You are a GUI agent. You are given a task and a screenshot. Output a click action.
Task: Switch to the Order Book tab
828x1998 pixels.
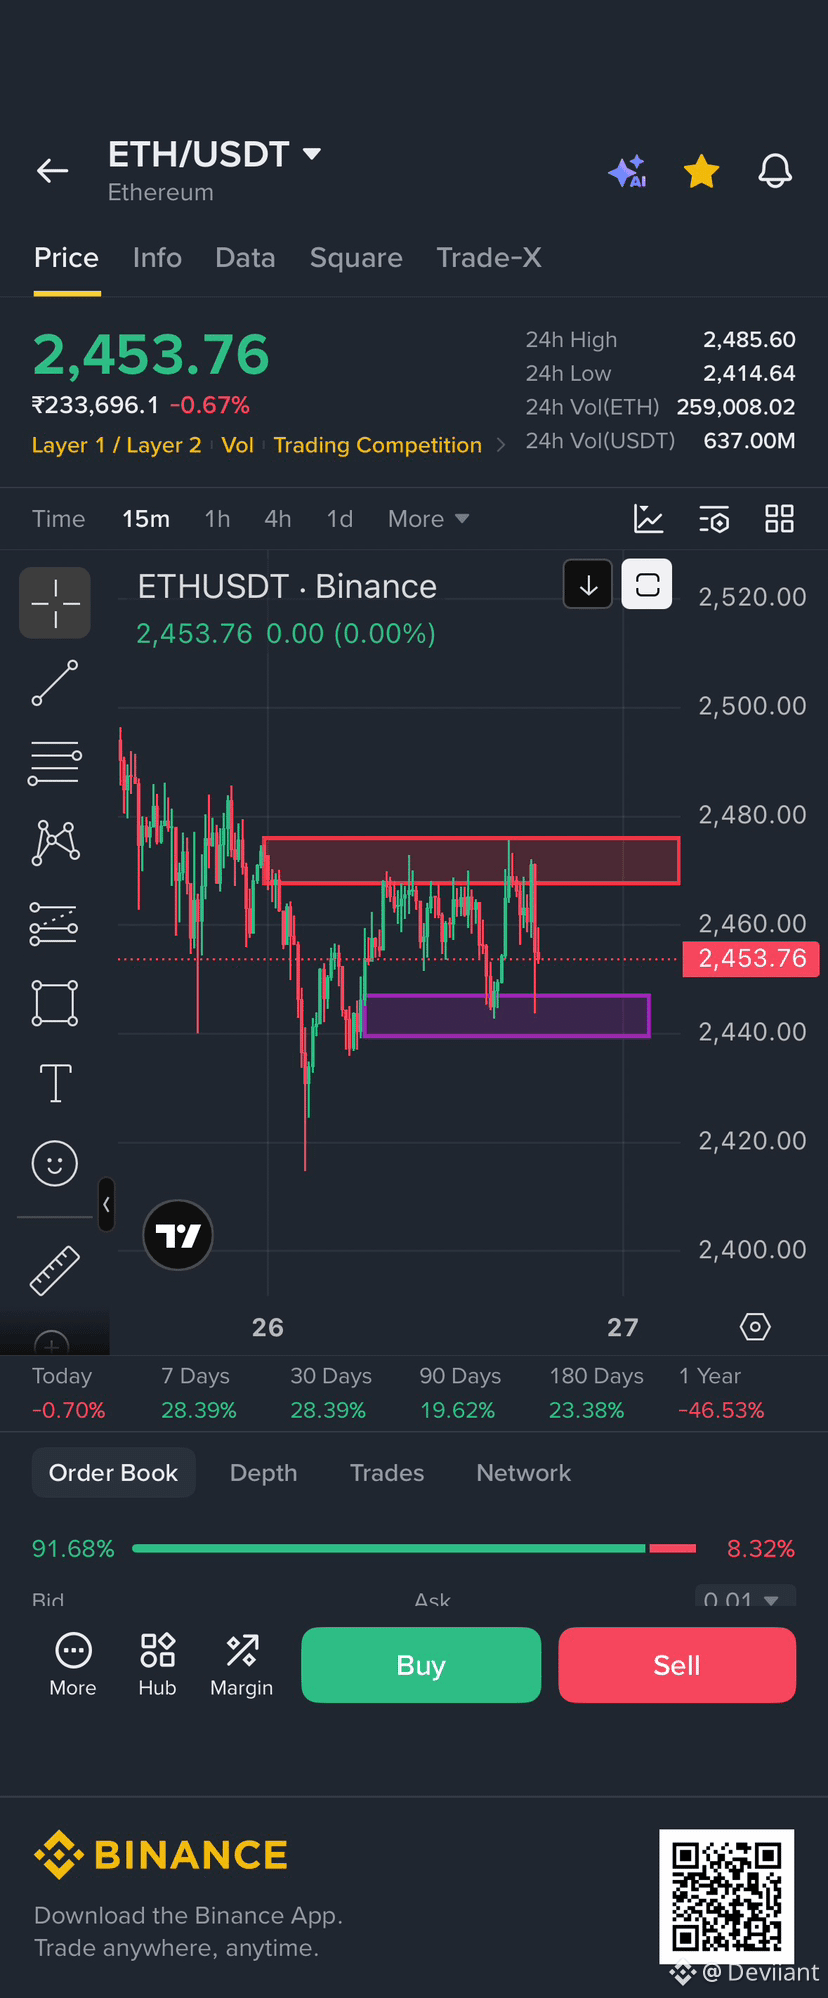point(113,1473)
